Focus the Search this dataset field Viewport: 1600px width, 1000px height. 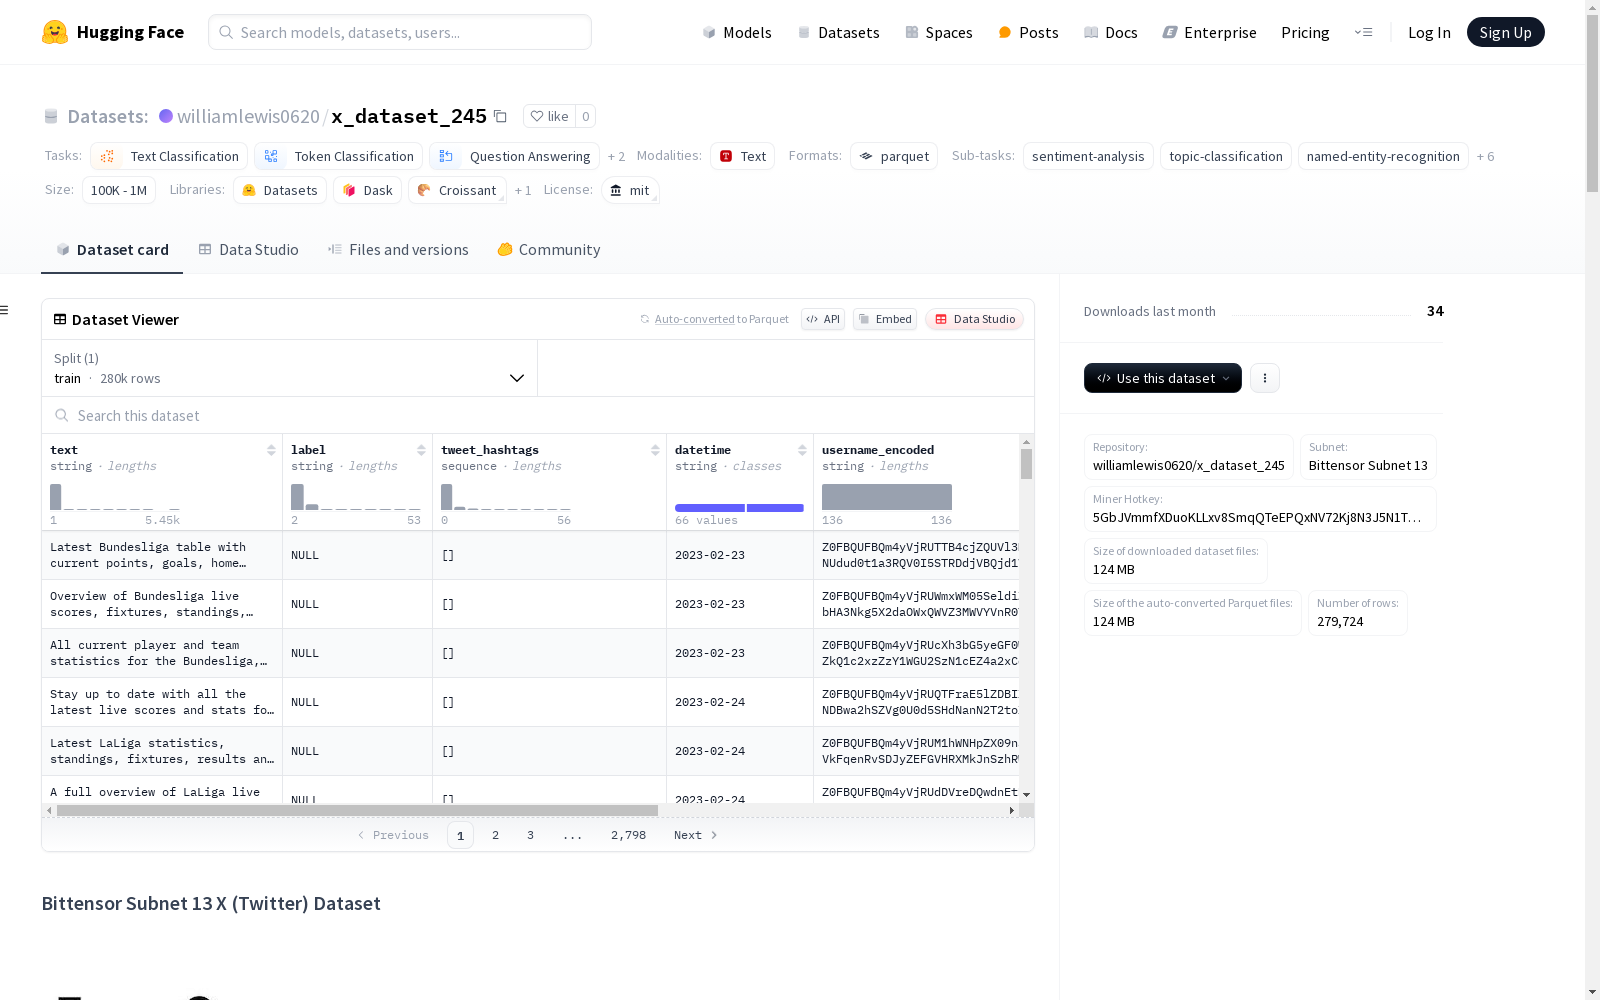pyautogui.click(x=538, y=415)
